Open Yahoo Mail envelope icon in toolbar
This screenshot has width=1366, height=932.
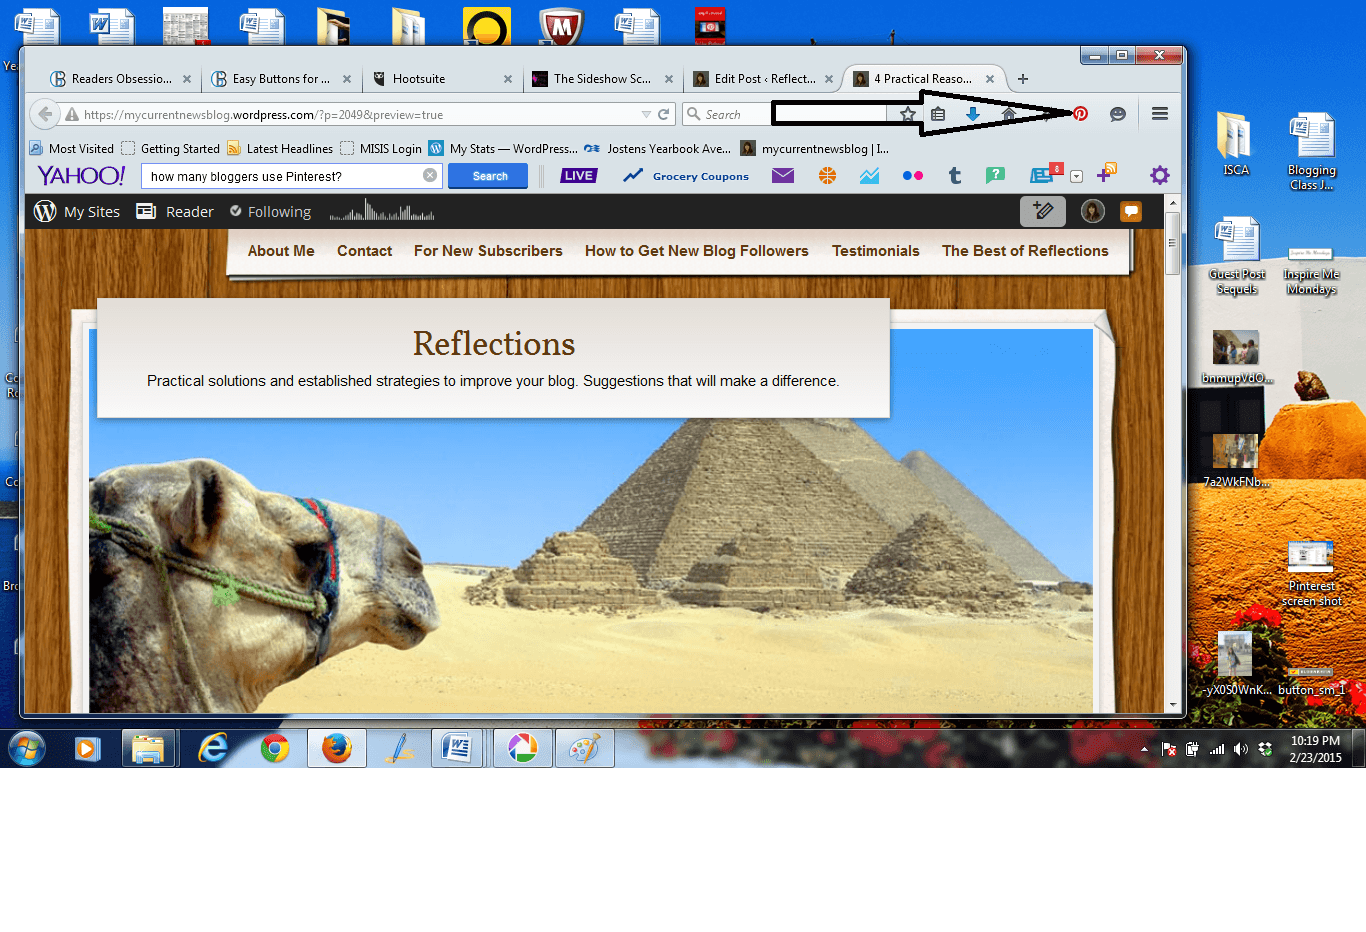[782, 176]
